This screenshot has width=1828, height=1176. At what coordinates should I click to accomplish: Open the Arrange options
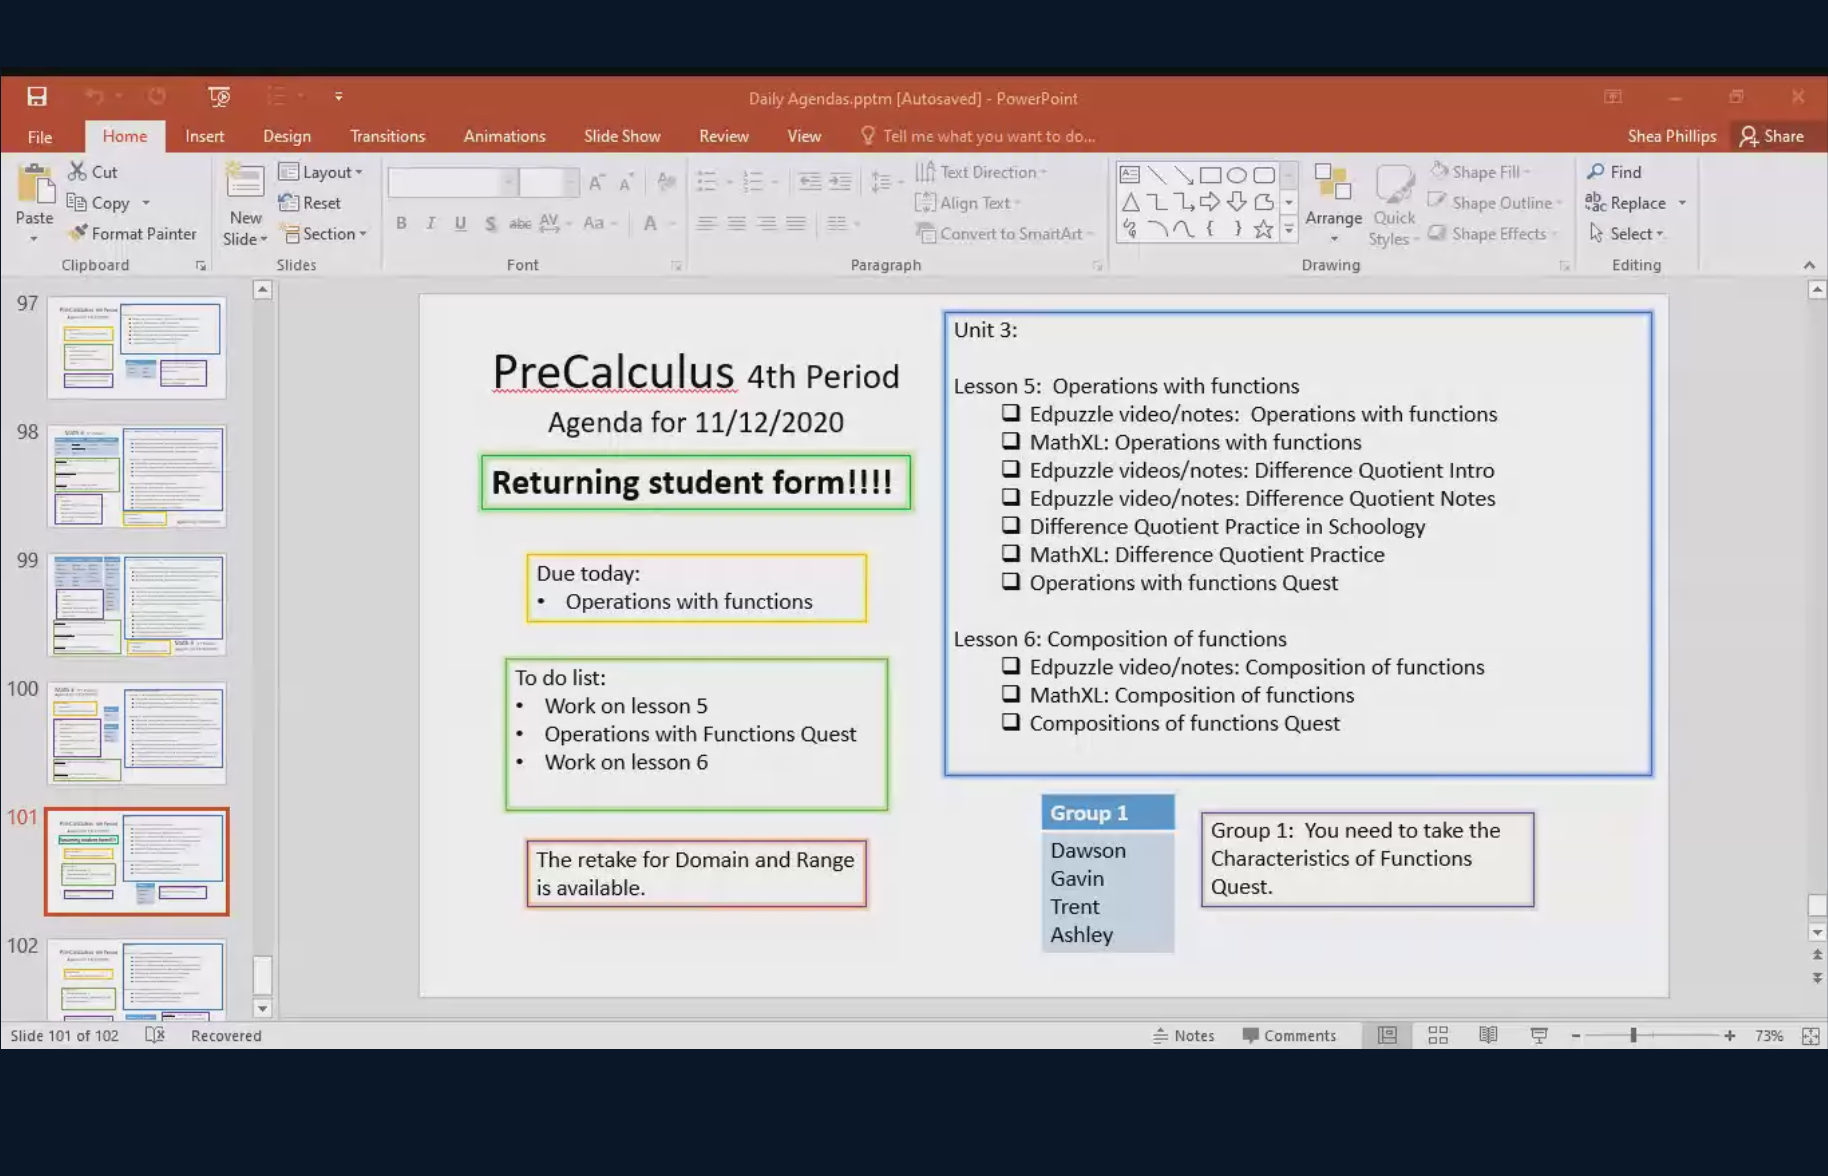1333,205
